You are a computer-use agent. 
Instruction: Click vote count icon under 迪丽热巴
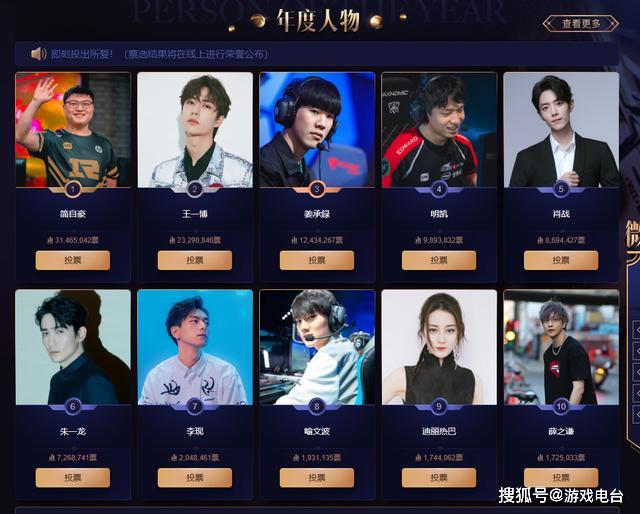click(x=418, y=458)
